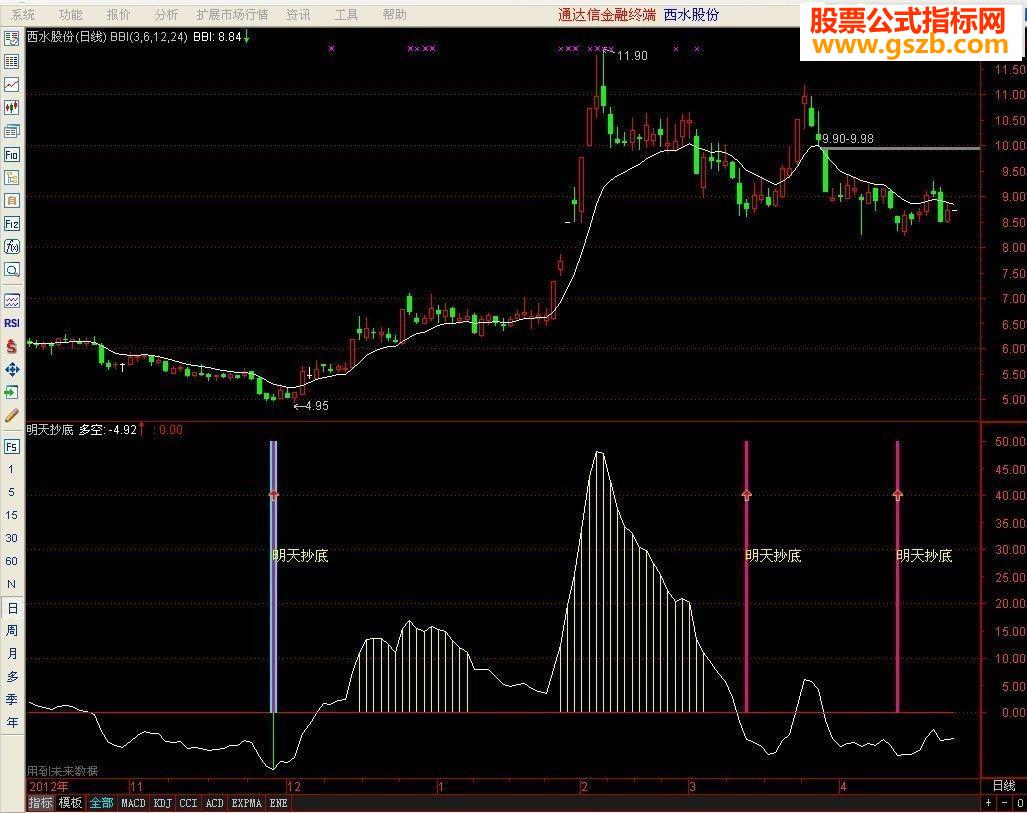Select the 周 weekly period button

click(x=12, y=631)
